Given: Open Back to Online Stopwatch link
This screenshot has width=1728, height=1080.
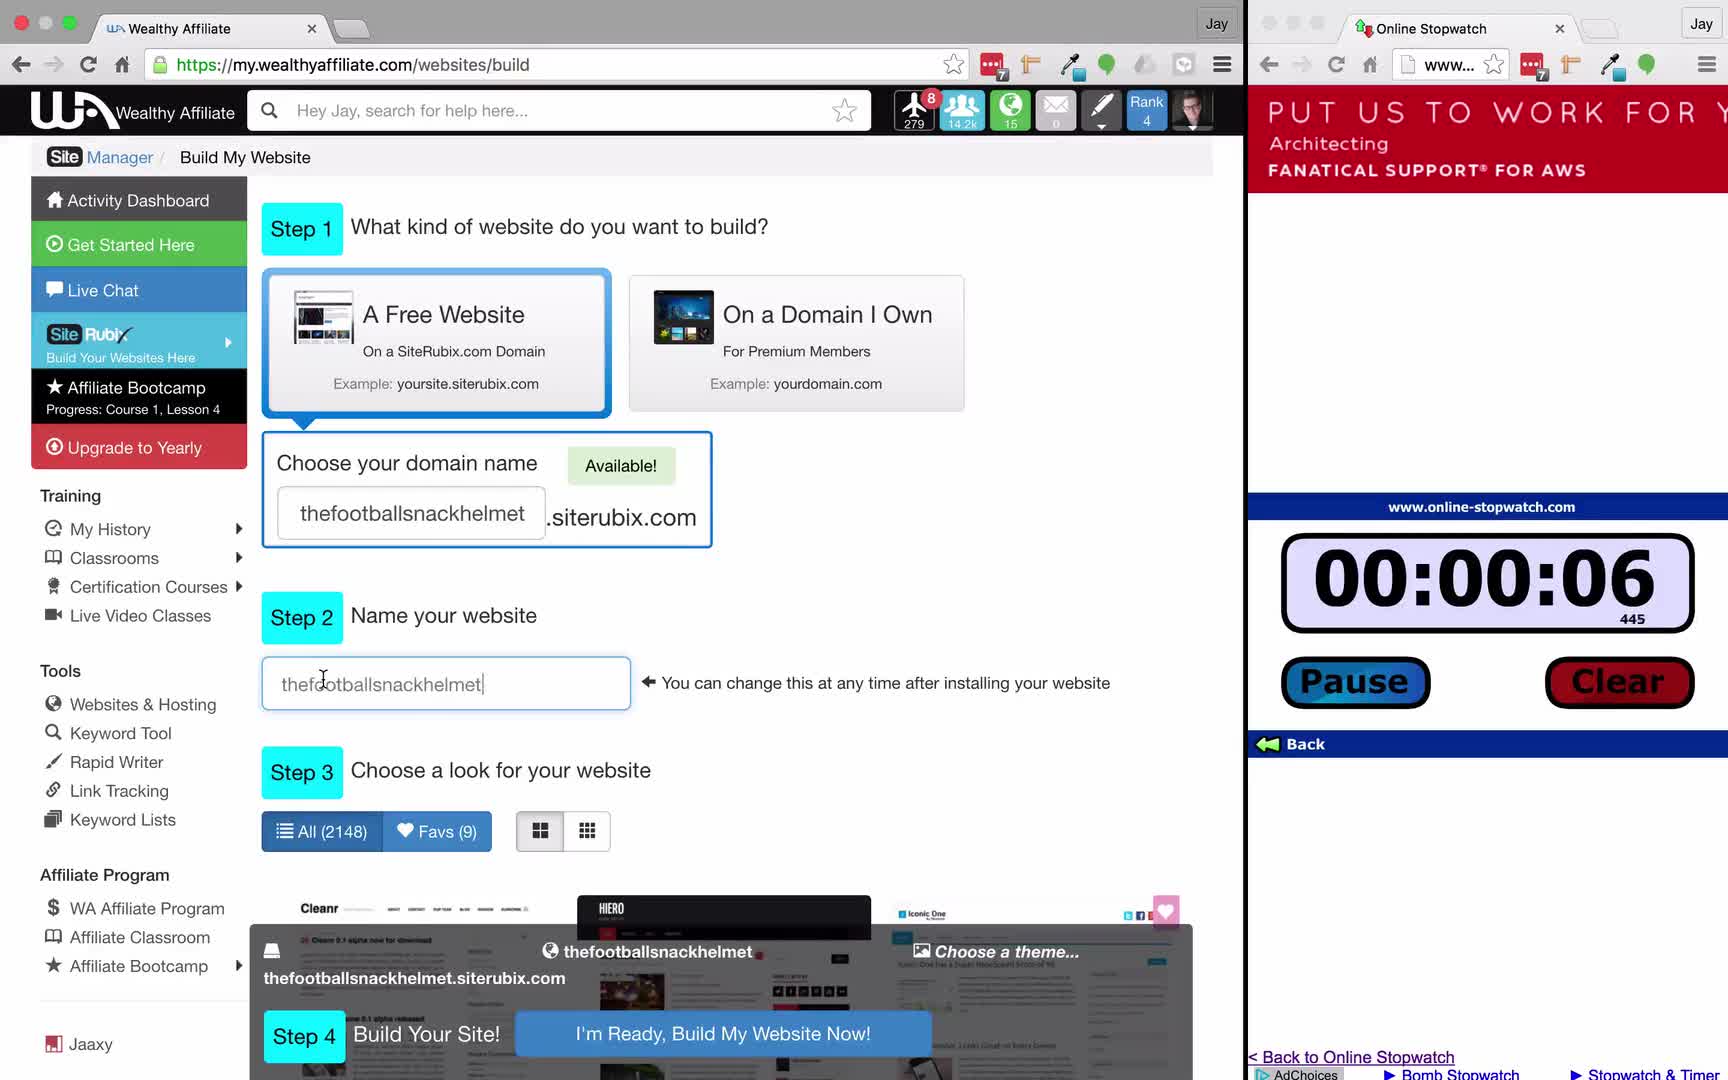Looking at the screenshot, I should (x=1352, y=1057).
